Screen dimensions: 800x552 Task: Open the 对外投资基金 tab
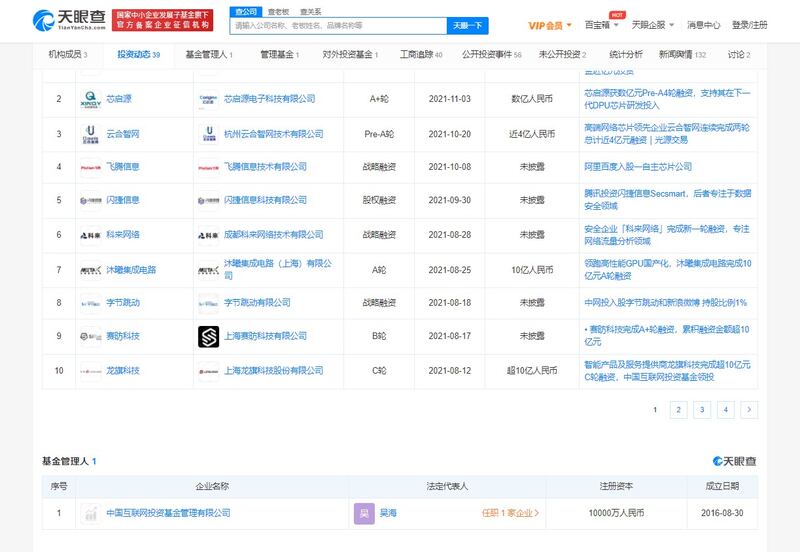[350, 55]
